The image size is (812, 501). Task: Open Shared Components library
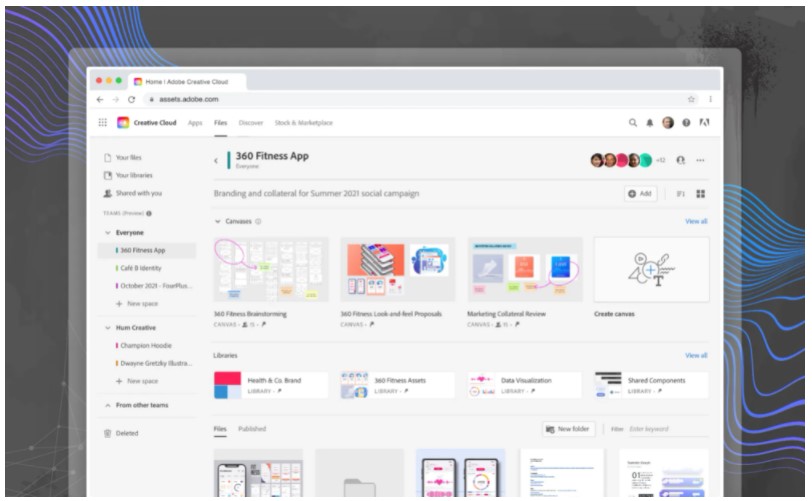point(651,385)
